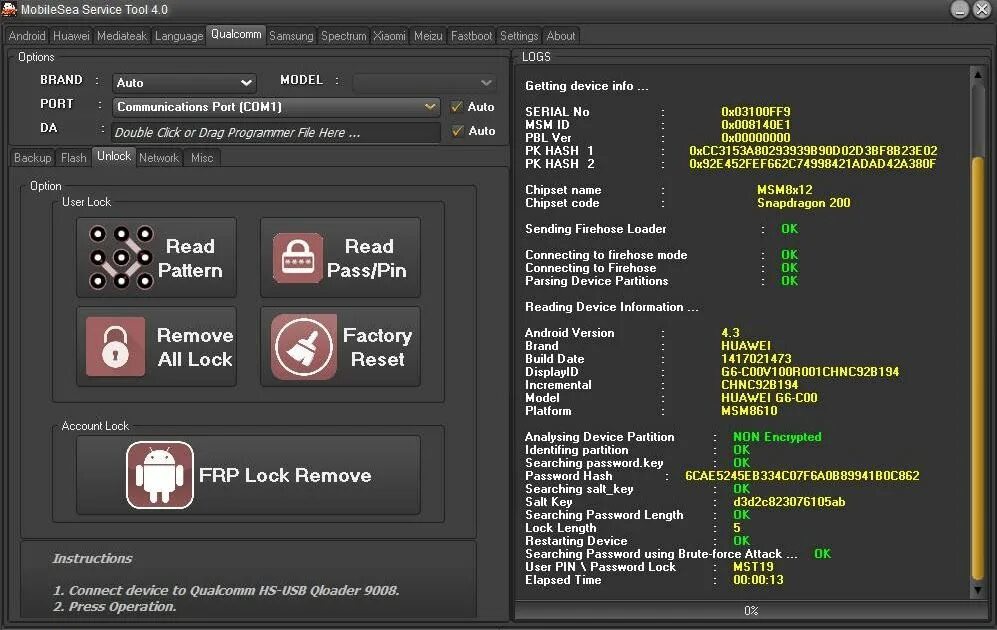
Task: Toggle the DA Auto checkbox
Action: click(x=457, y=131)
